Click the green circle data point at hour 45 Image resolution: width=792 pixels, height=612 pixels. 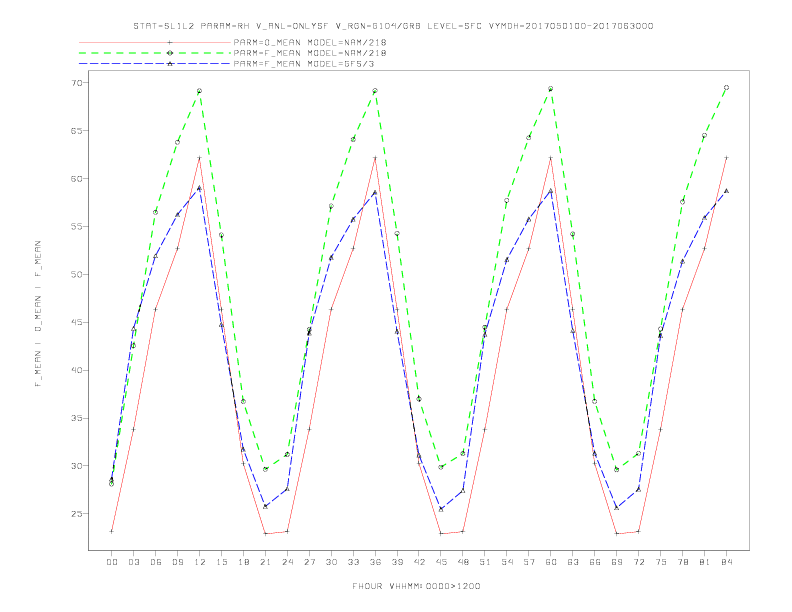[x=441, y=467]
